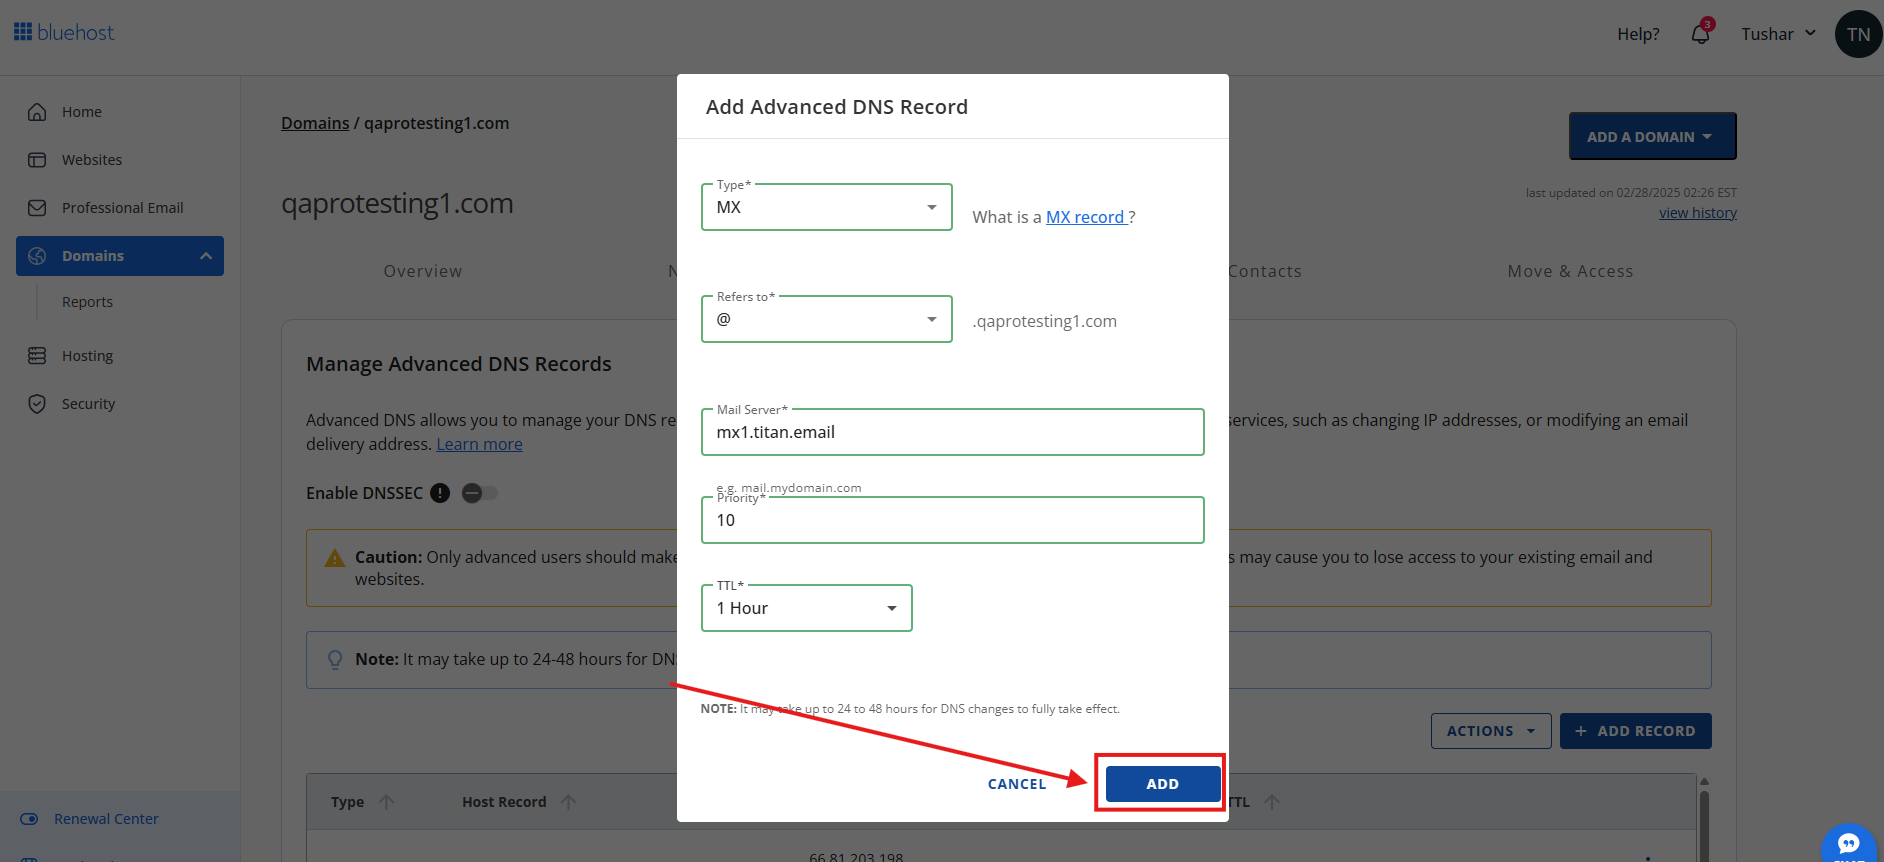Enable the DNSSEC toggle switch
Screen dimensions: 1884x862
[479, 493]
